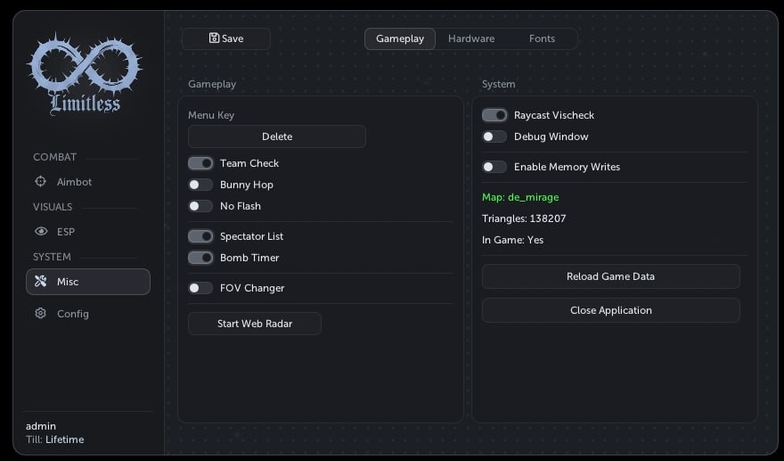Click the Start Web Radar button
This screenshot has height=461, width=784.
(x=254, y=324)
